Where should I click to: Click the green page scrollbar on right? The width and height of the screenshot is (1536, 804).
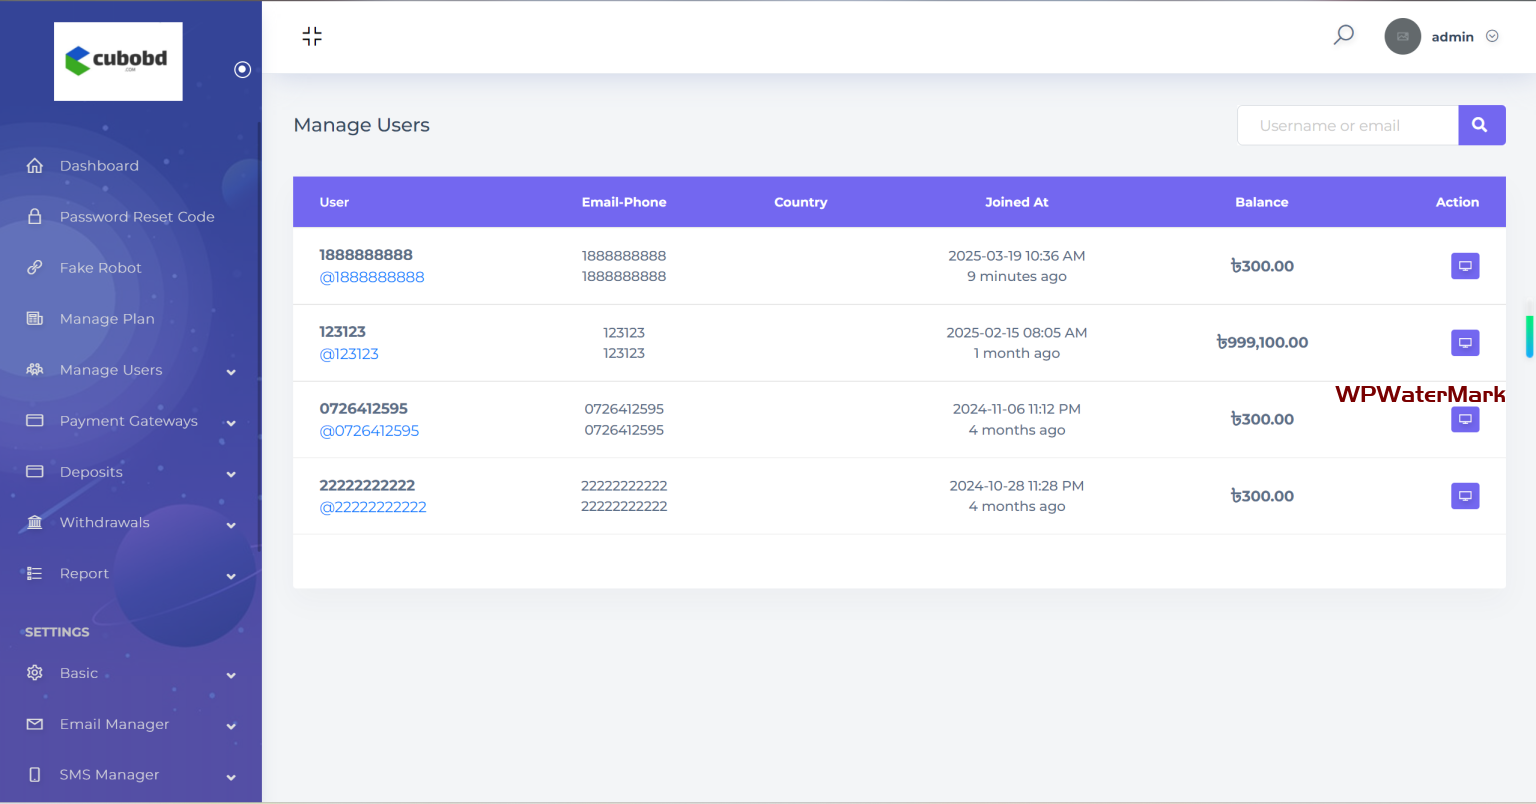click(1528, 336)
